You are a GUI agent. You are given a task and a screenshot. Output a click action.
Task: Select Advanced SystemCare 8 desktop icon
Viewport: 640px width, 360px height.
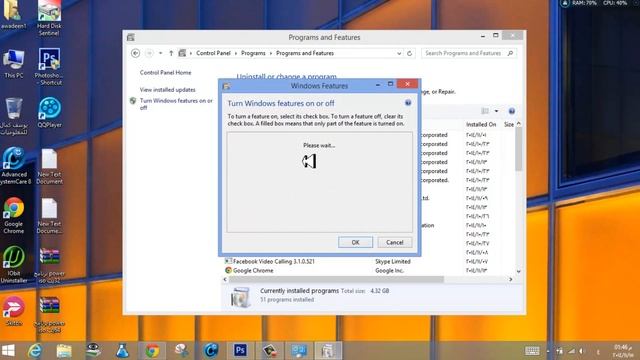(15, 166)
